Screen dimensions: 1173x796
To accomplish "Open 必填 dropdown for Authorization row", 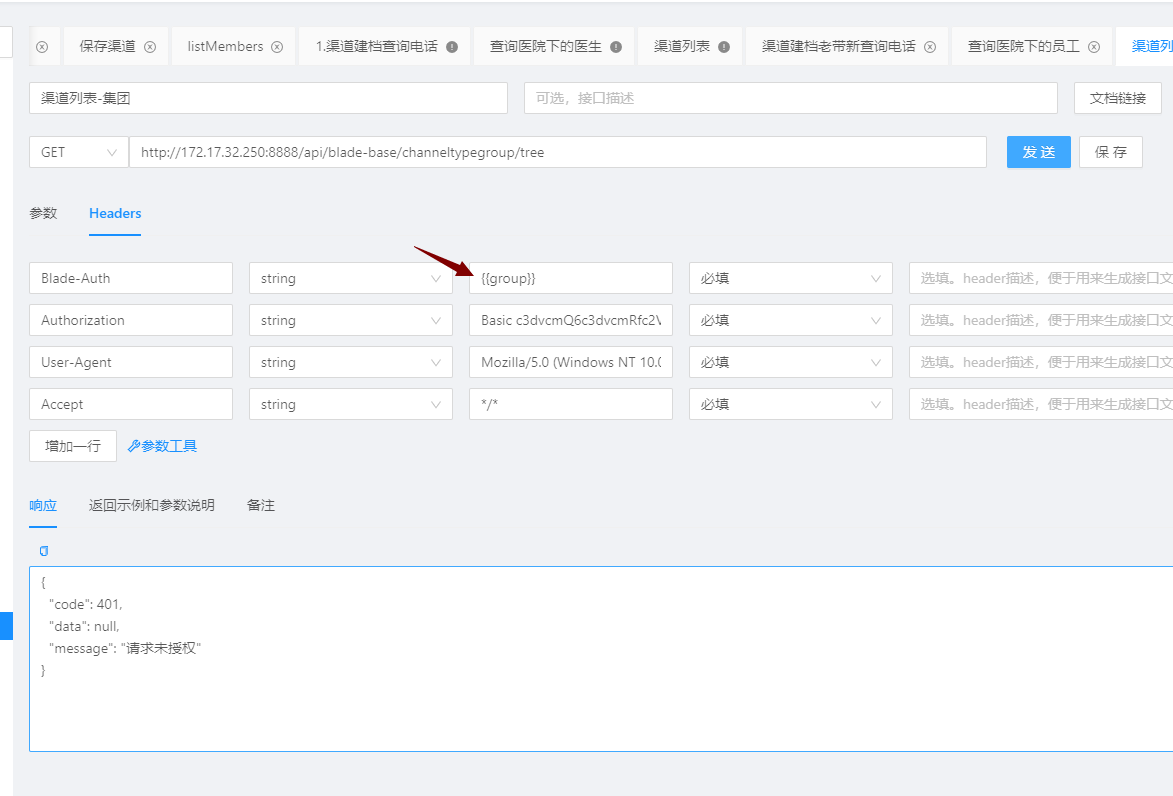I will click(x=791, y=320).
